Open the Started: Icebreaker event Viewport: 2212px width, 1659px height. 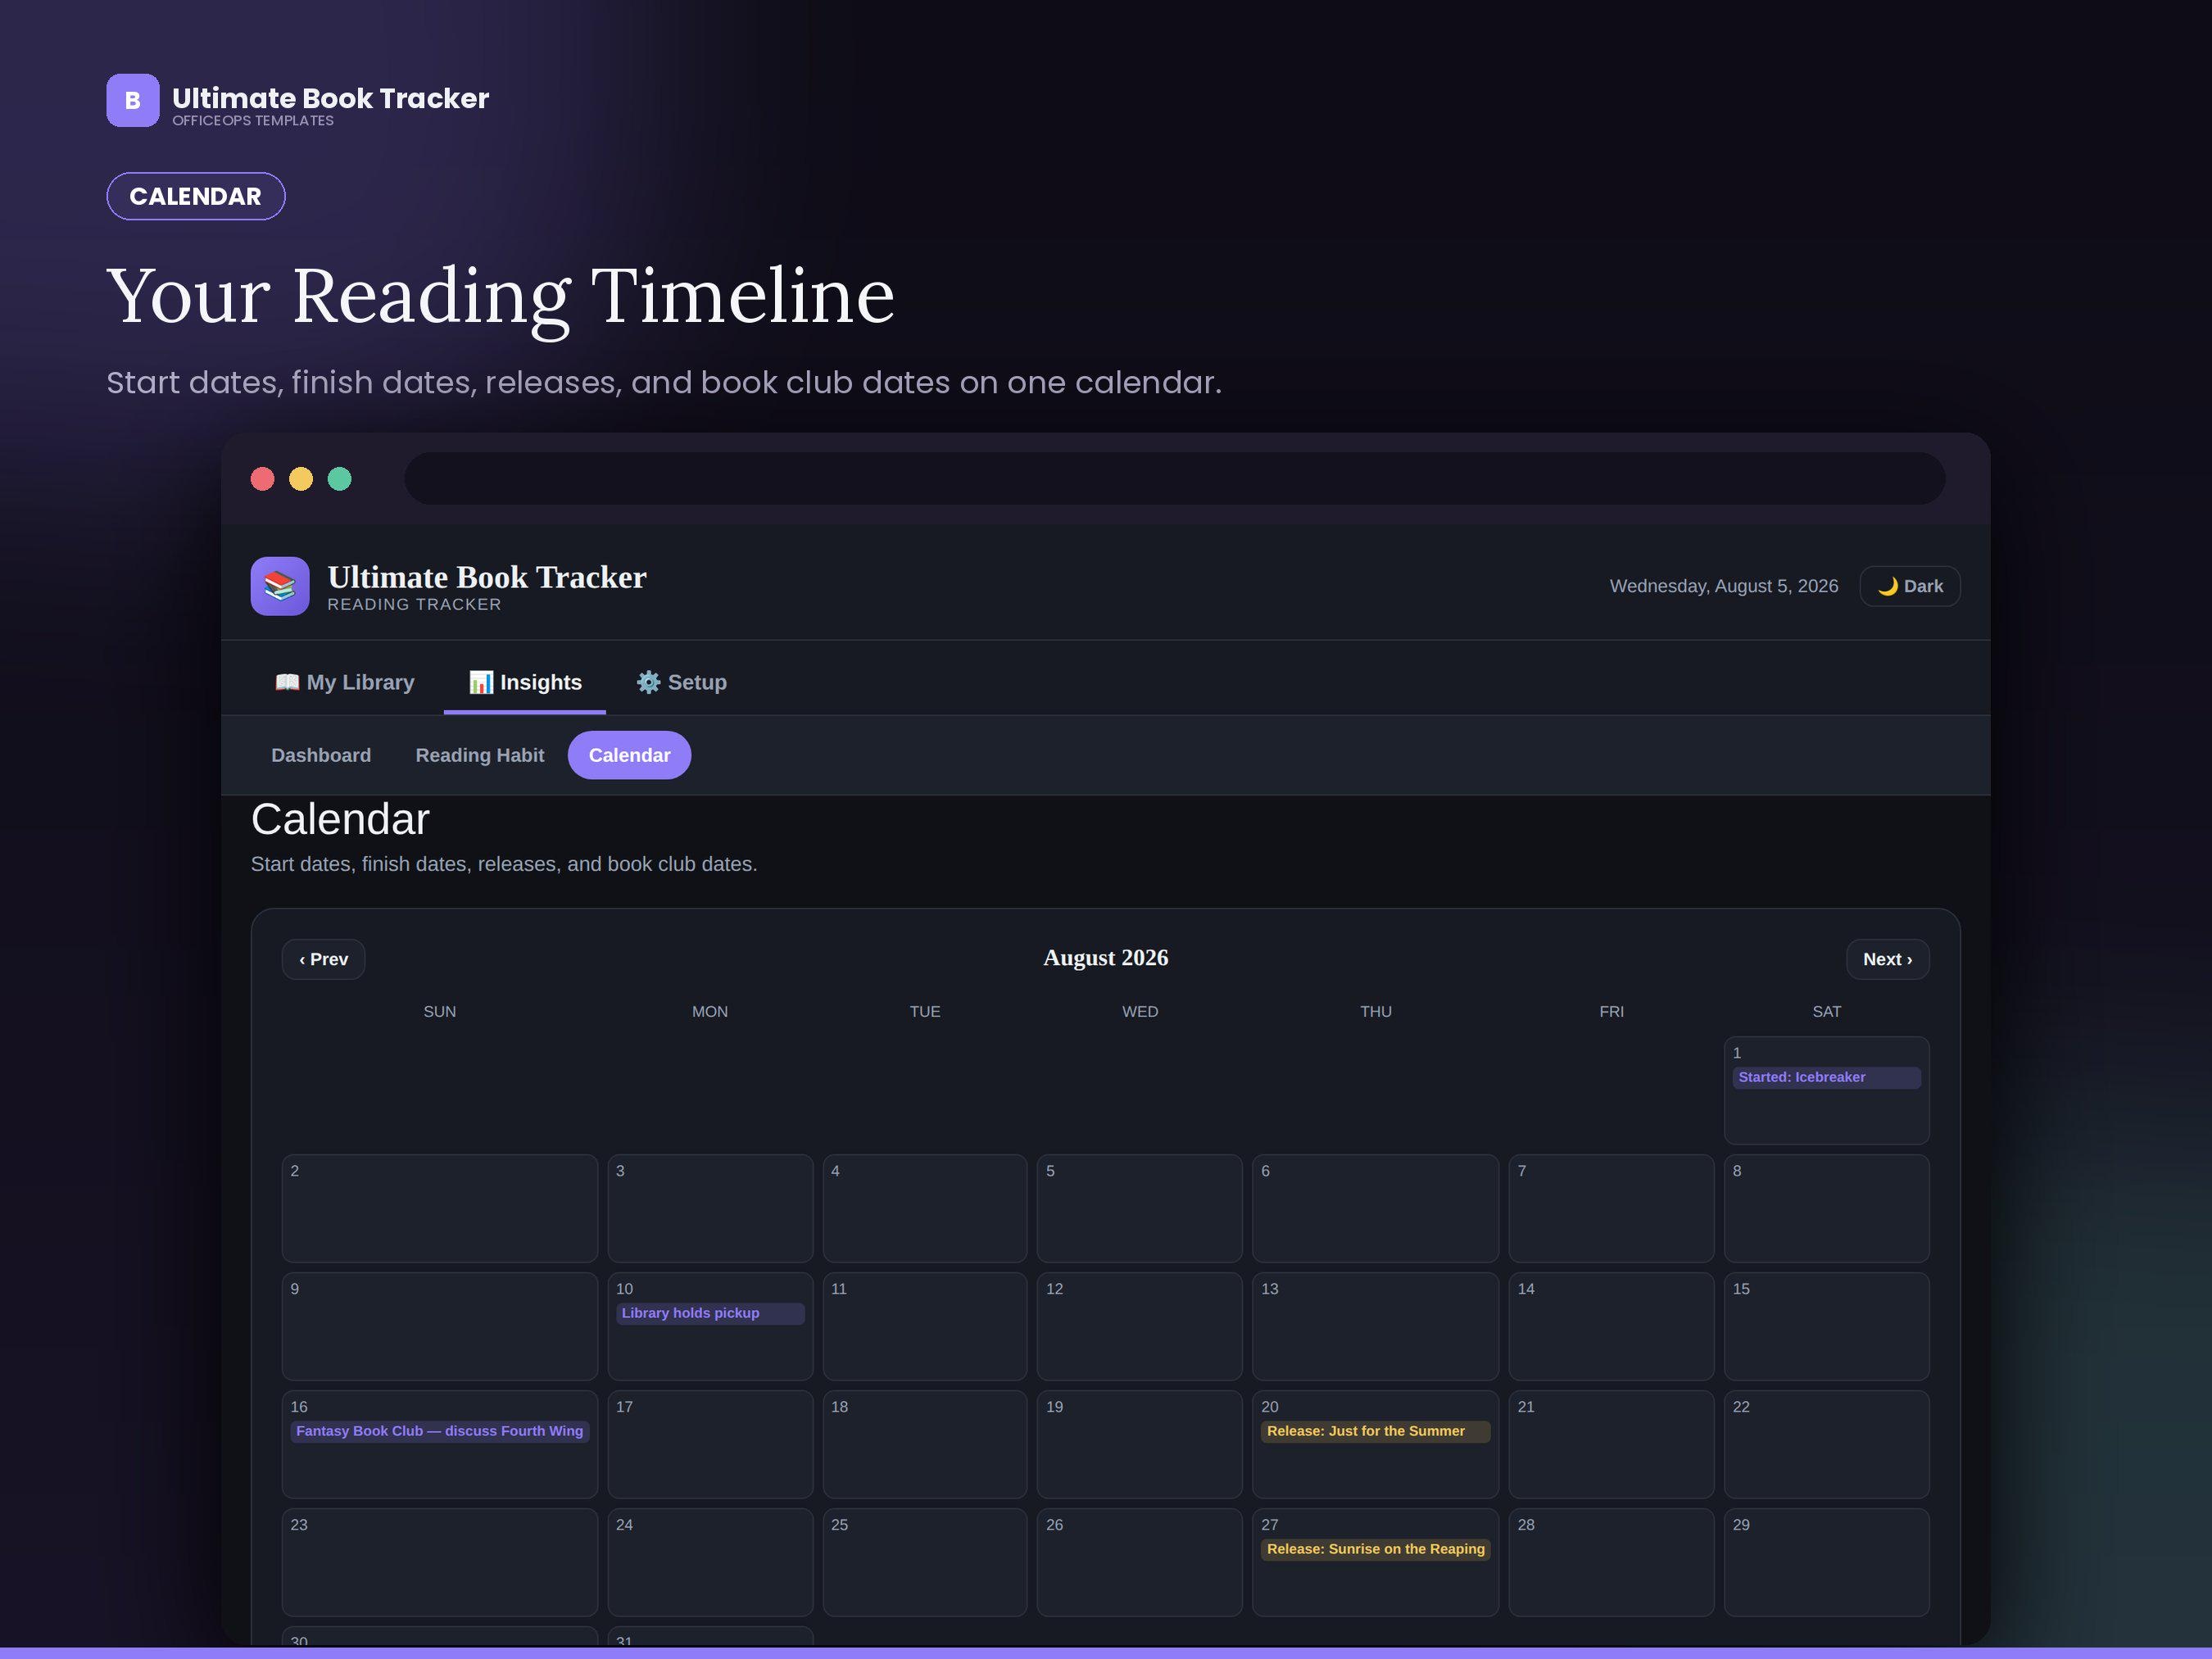[1827, 1077]
